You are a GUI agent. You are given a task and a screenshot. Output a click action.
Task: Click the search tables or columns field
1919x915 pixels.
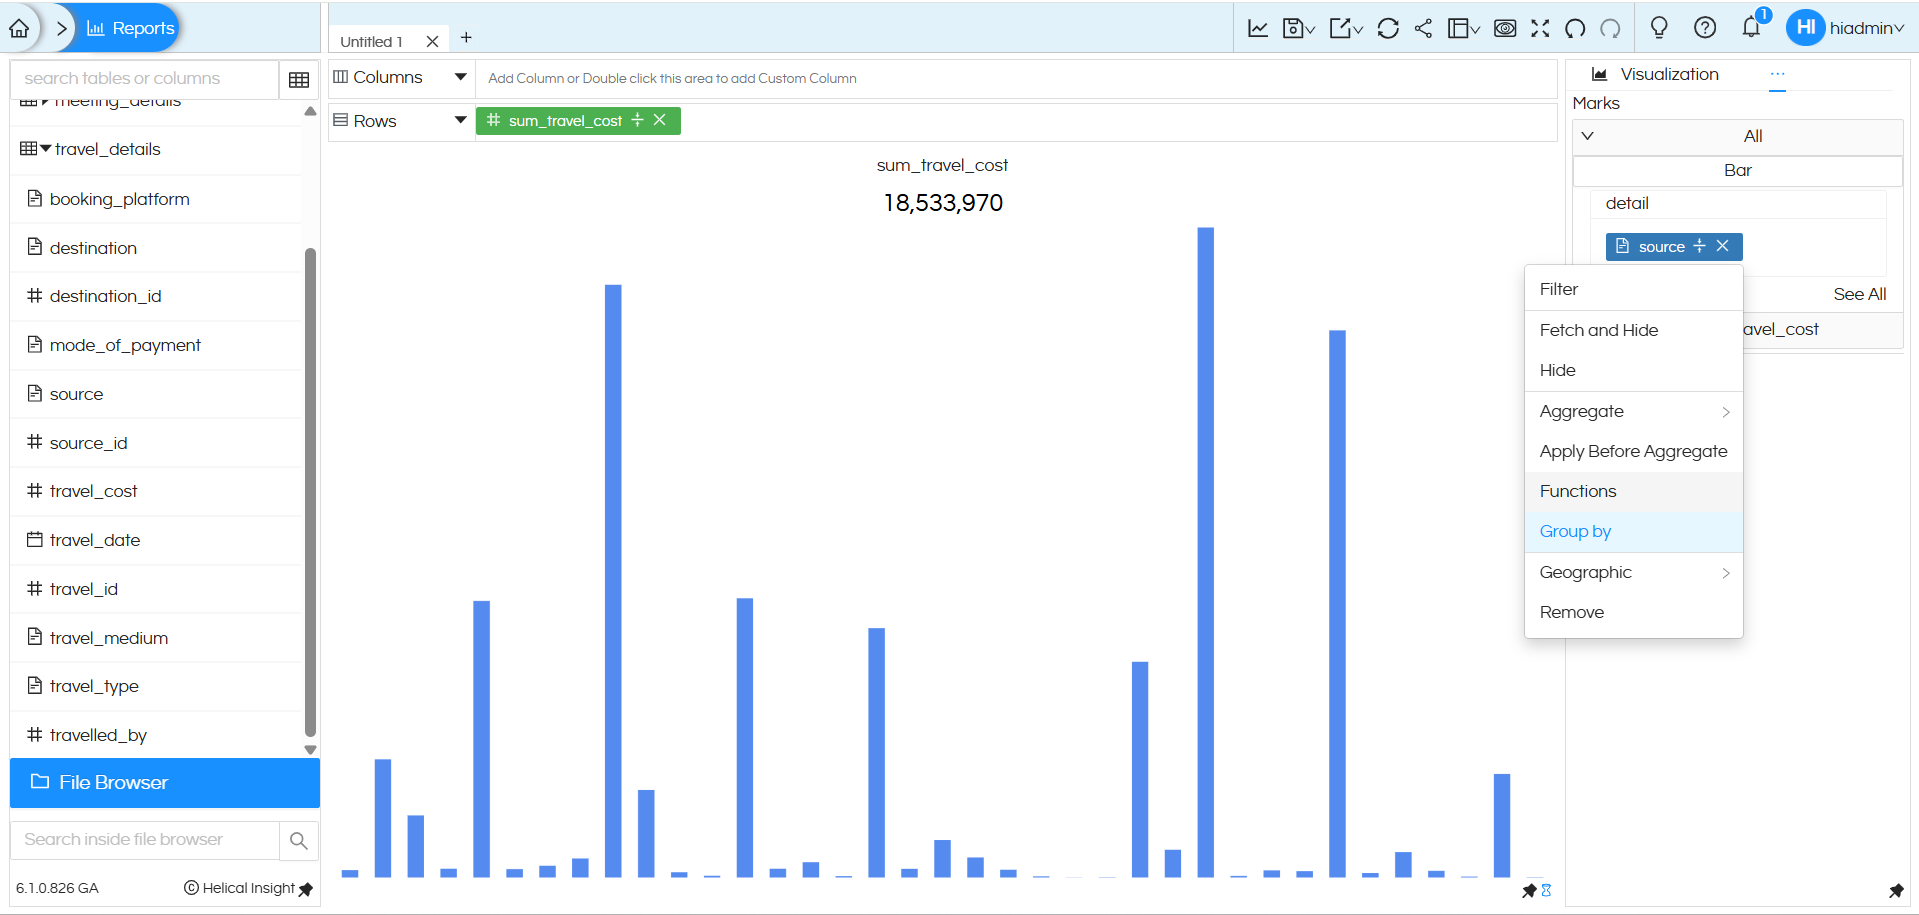tap(140, 78)
